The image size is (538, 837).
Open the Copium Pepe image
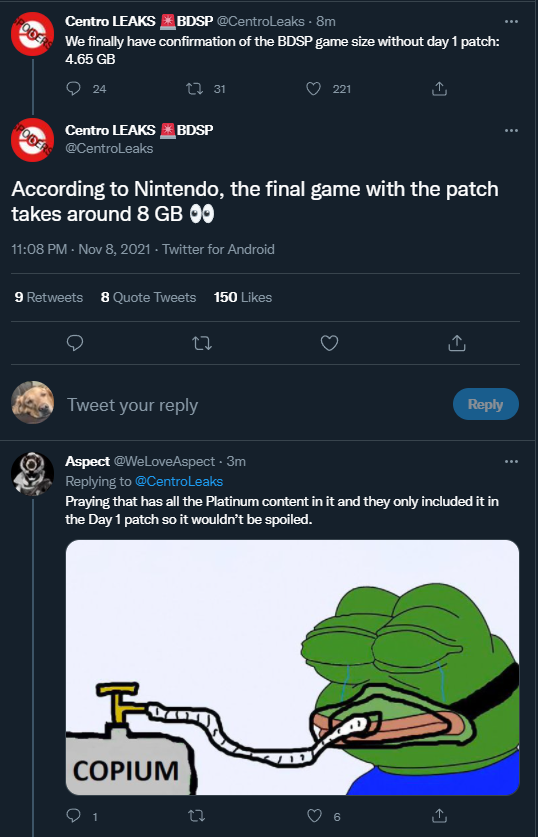coord(292,667)
